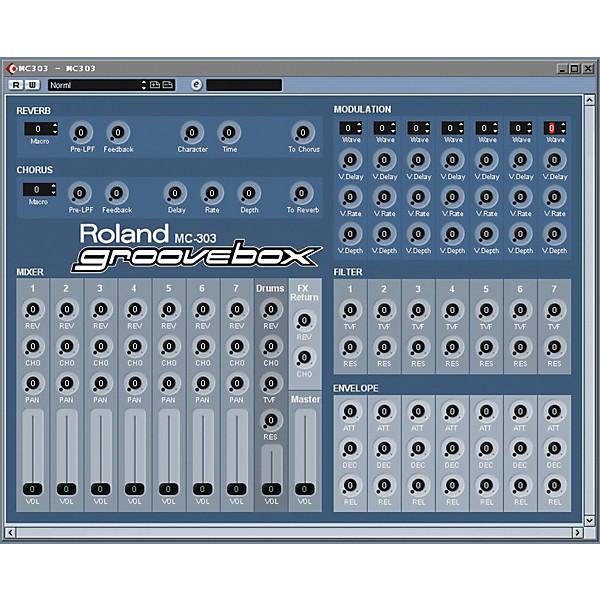Click the FX Return REV knob
This screenshot has width=600, height=600.
coord(304,320)
